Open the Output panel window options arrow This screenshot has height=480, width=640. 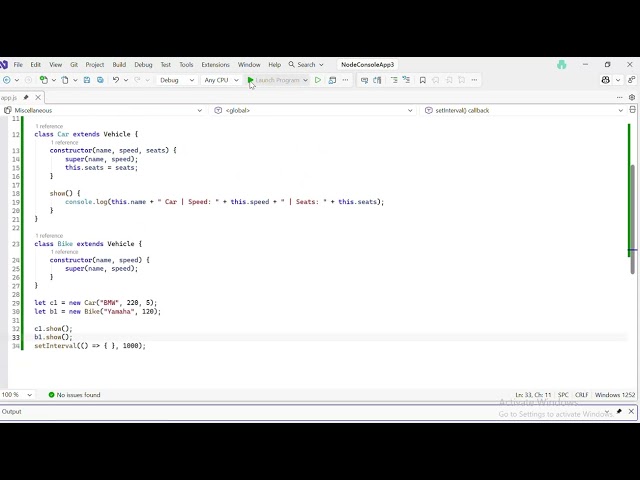click(x=607, y=411)
